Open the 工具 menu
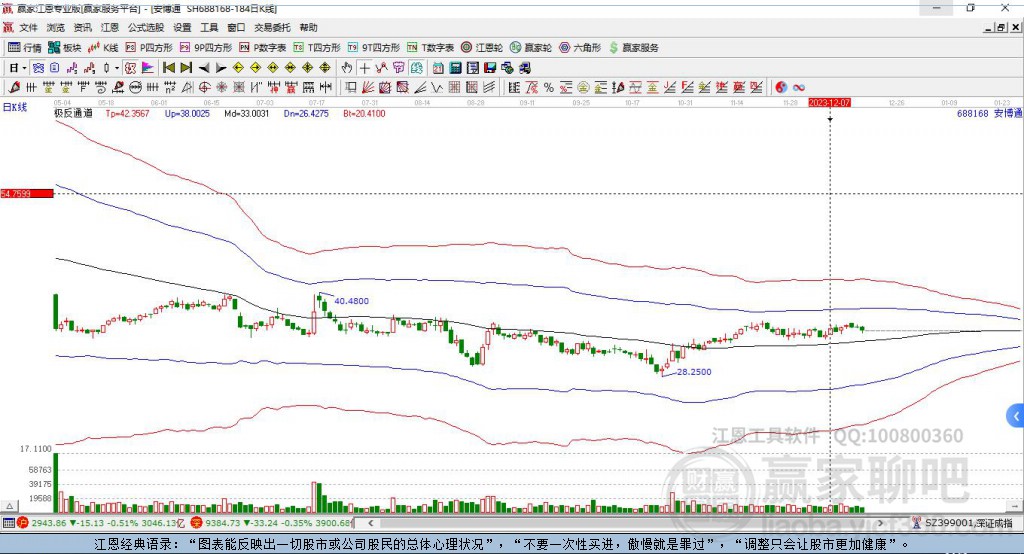This screenshot has height=554, width=1024. tap(209, 27)
